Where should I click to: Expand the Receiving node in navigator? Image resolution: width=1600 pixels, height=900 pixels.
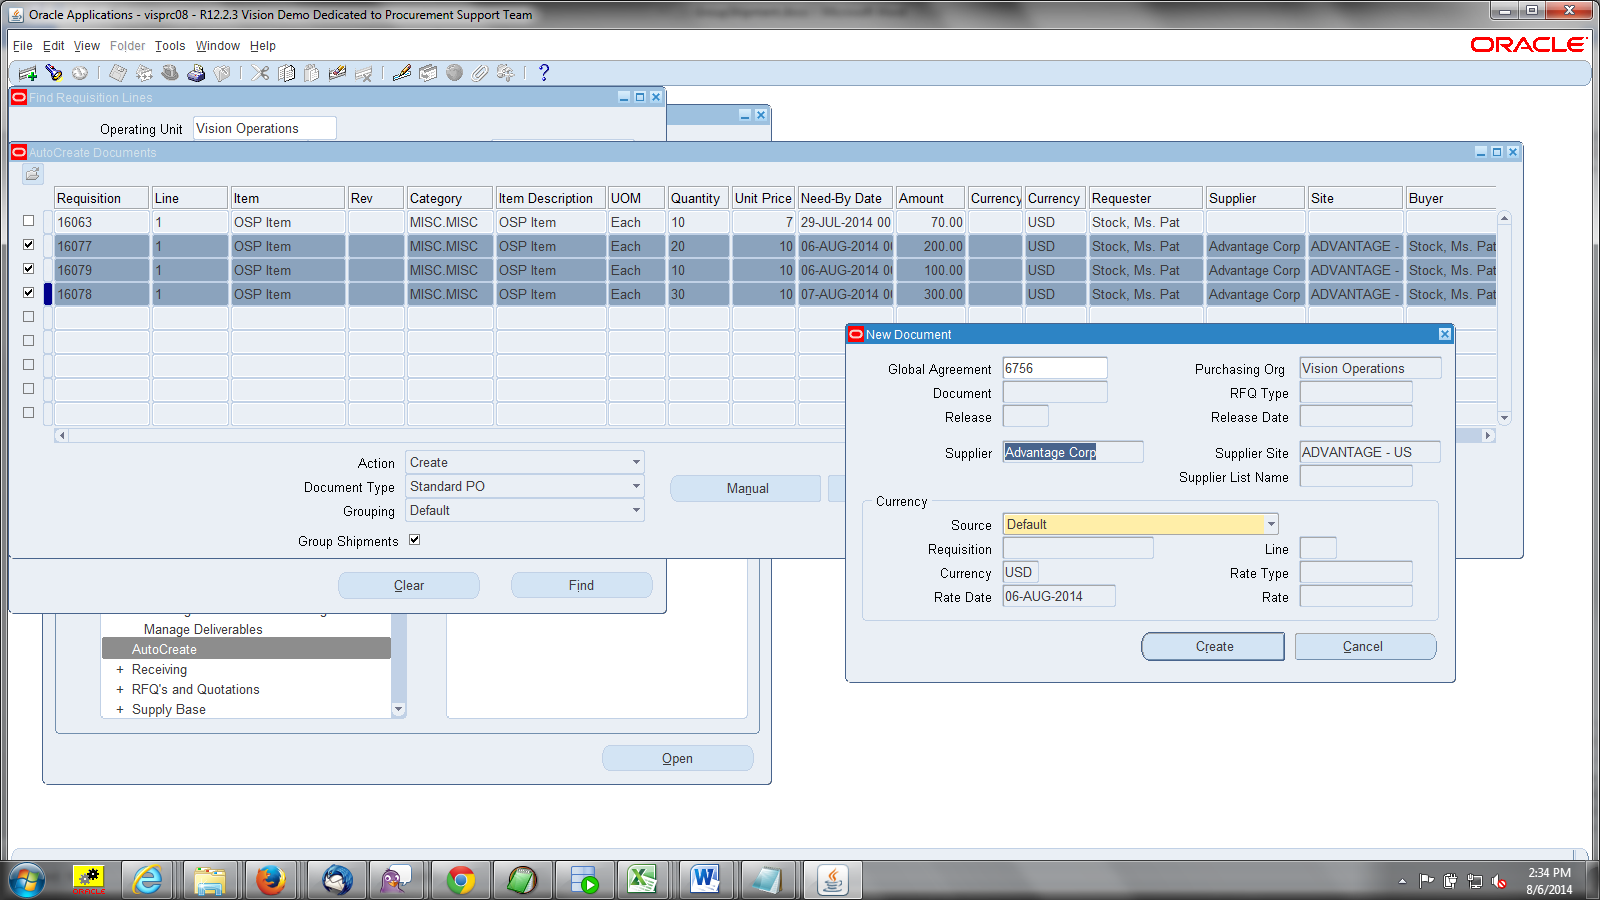120,670
